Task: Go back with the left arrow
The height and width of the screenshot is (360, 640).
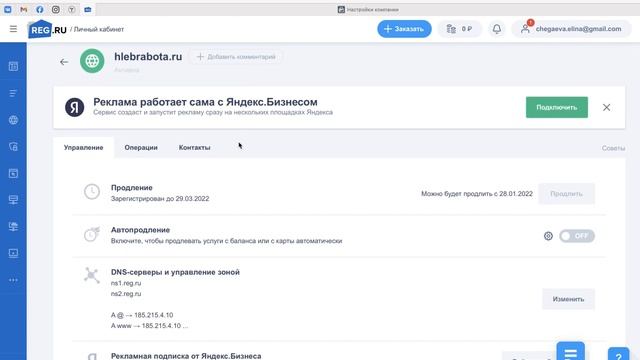Action: pyautogui.click(x=64, y=62)
